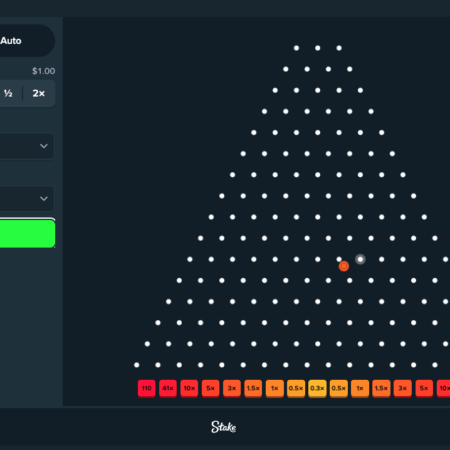Click the falling orange Plinko ball
The width and height of the screenshot is (450, 450).
[344, 266]
